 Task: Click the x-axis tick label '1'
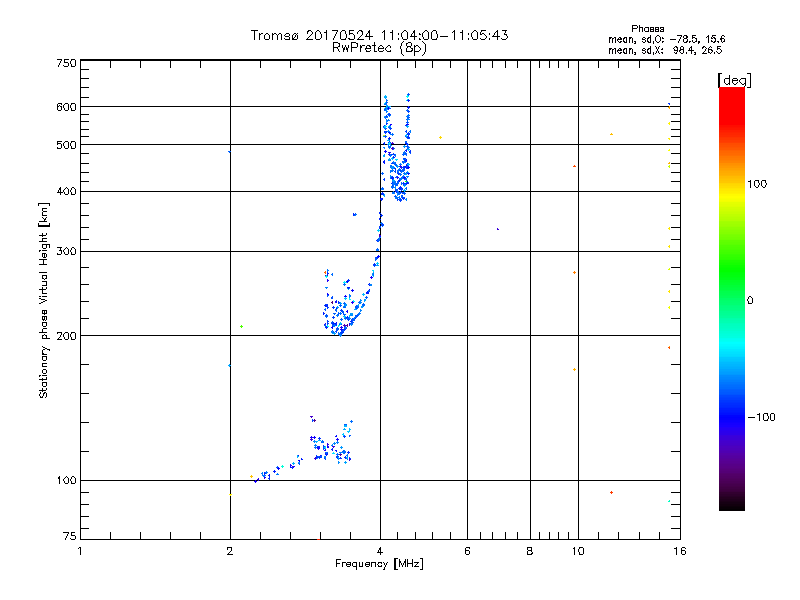(x=80, y=551)
